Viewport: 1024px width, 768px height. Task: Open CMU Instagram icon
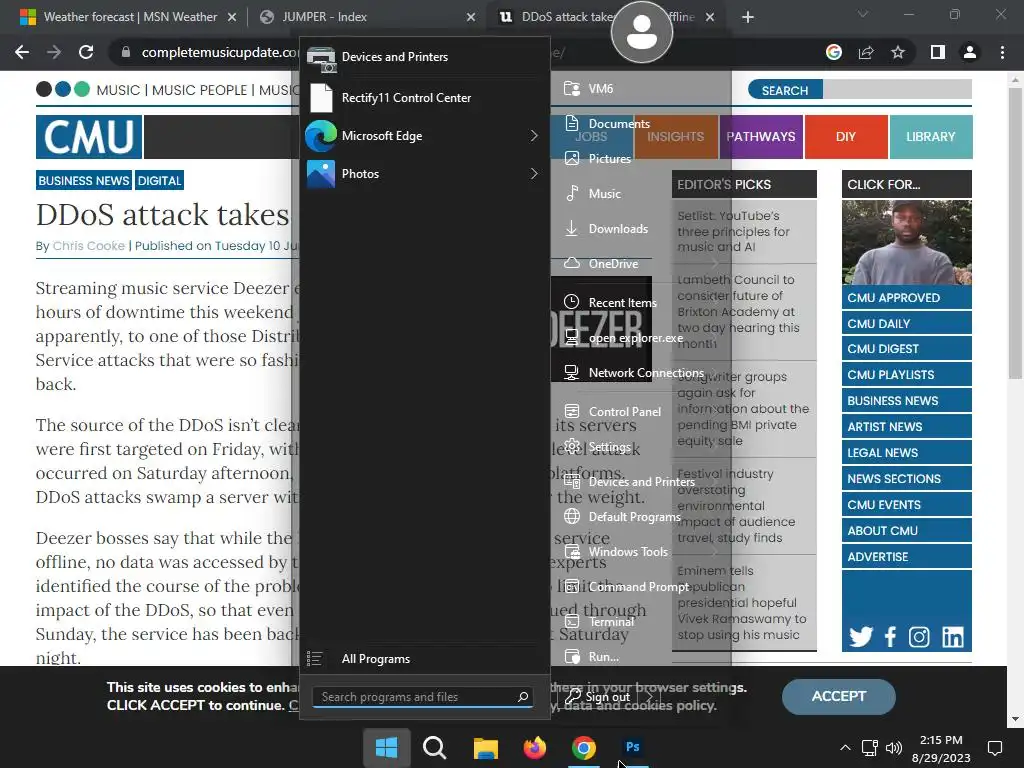[x=919, y=637]
